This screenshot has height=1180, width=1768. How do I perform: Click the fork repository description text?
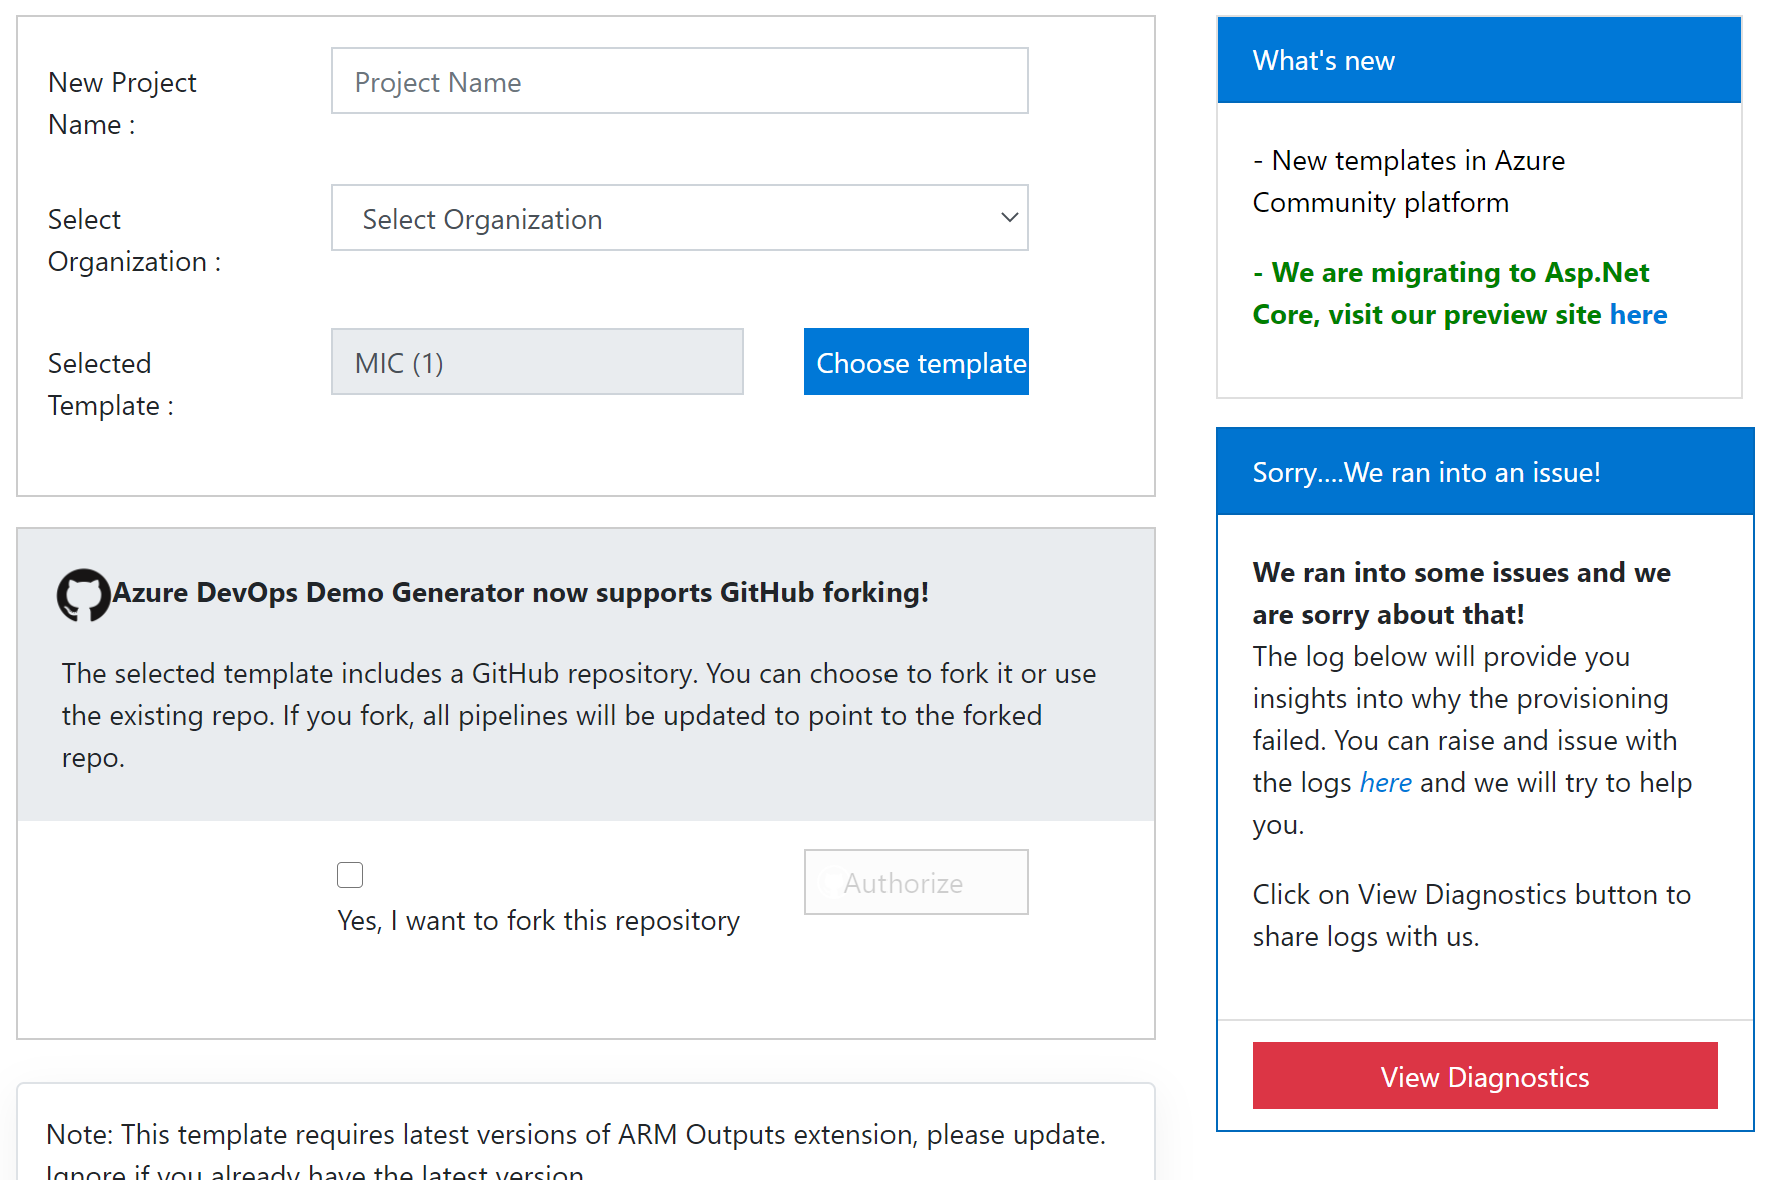pyautogui.click(x=578, y=715)
